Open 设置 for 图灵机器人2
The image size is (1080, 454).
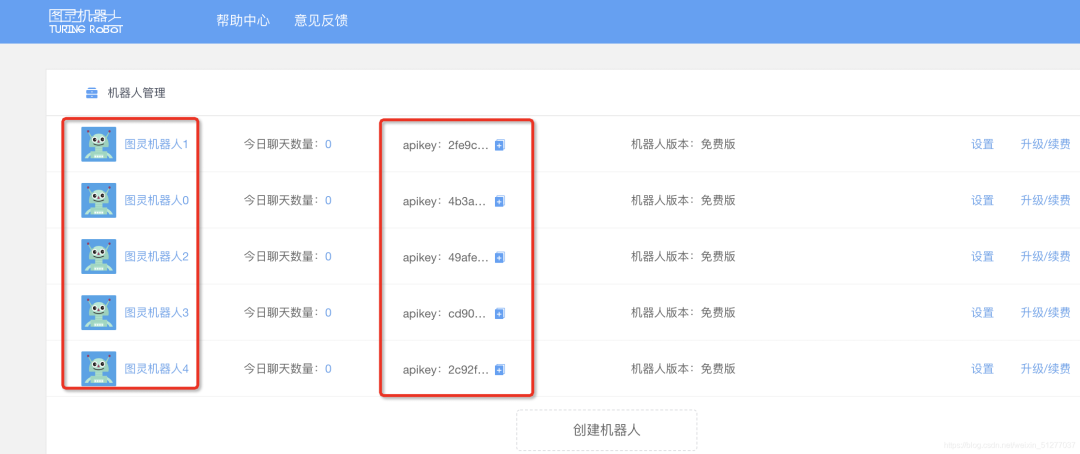982,256
